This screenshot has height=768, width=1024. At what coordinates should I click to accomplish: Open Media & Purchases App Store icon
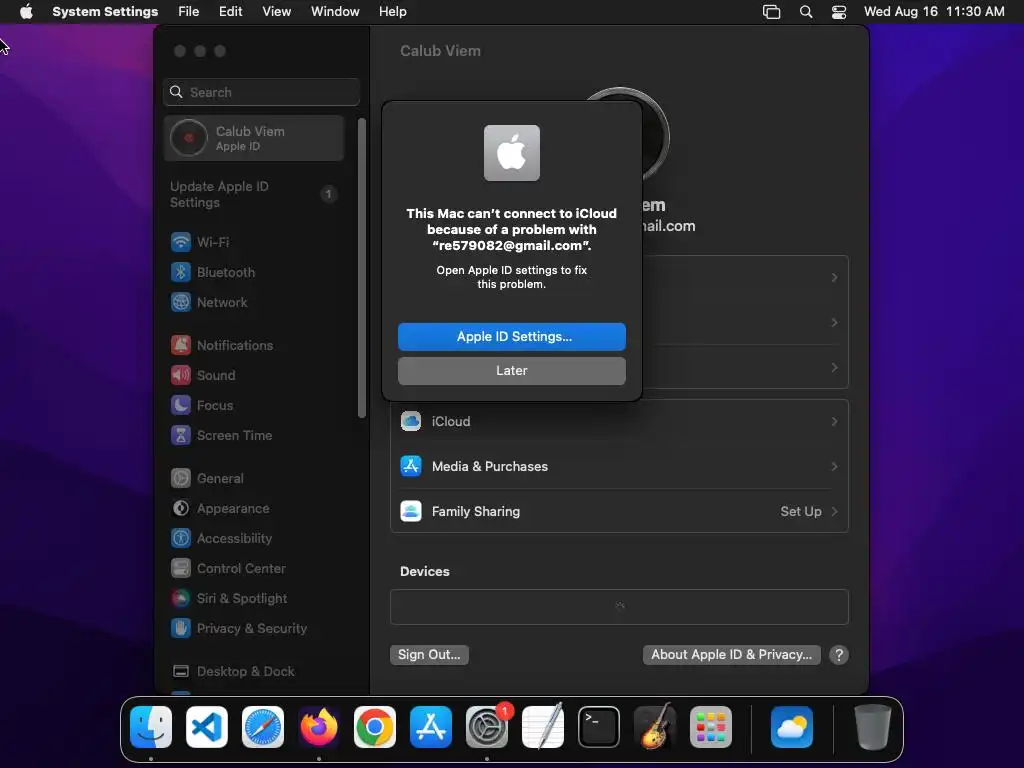click(411, 466)
